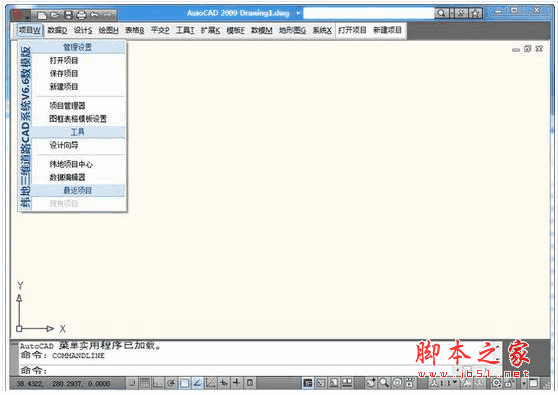Toggle Object Snap in status bar
Image resolution: width=558 pixels, height=395 pixels.
(x=184, y=383)
